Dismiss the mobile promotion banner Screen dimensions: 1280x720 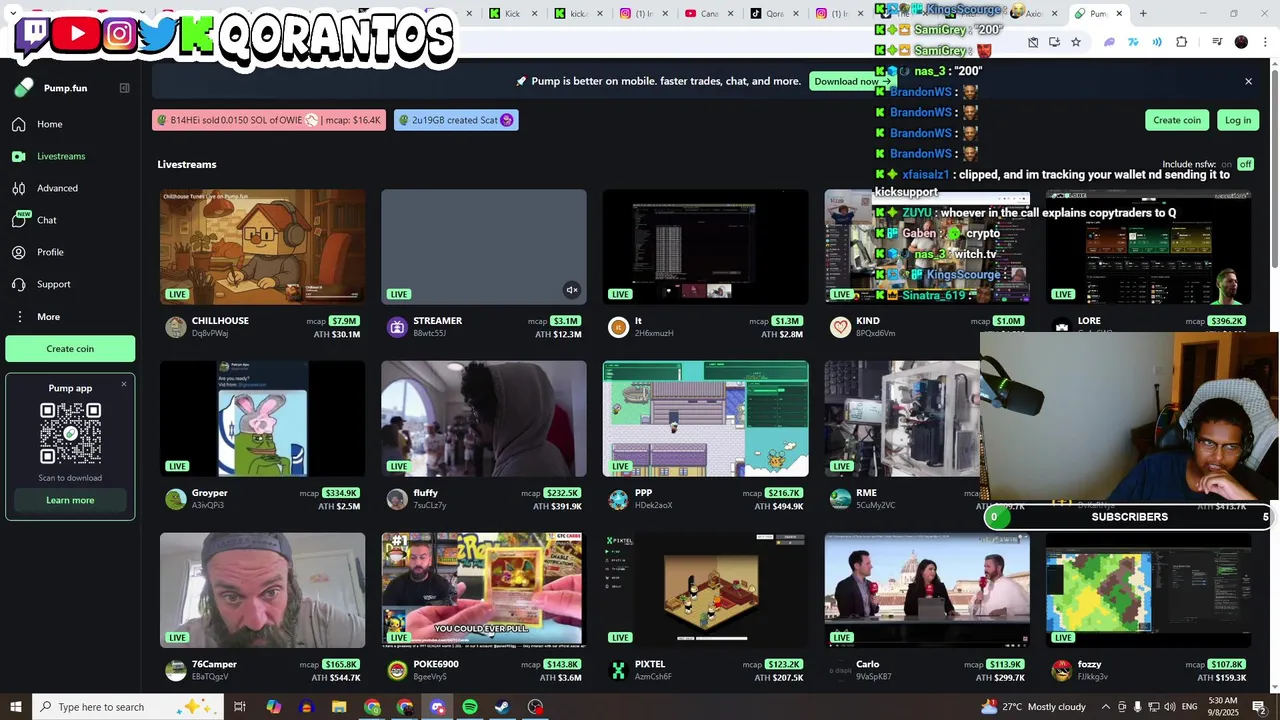pos(1248,81)
